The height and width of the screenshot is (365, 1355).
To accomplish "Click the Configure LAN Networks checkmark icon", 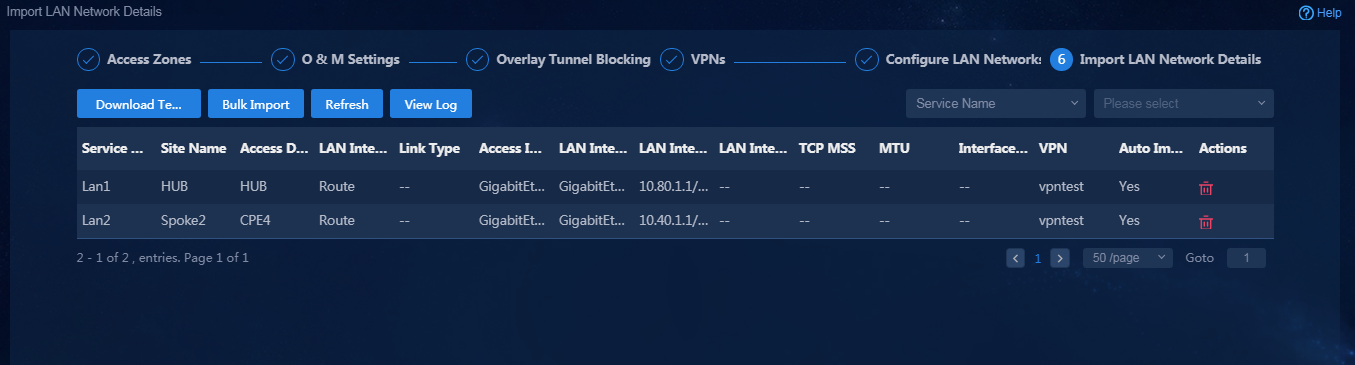I will tap(867, 59).
